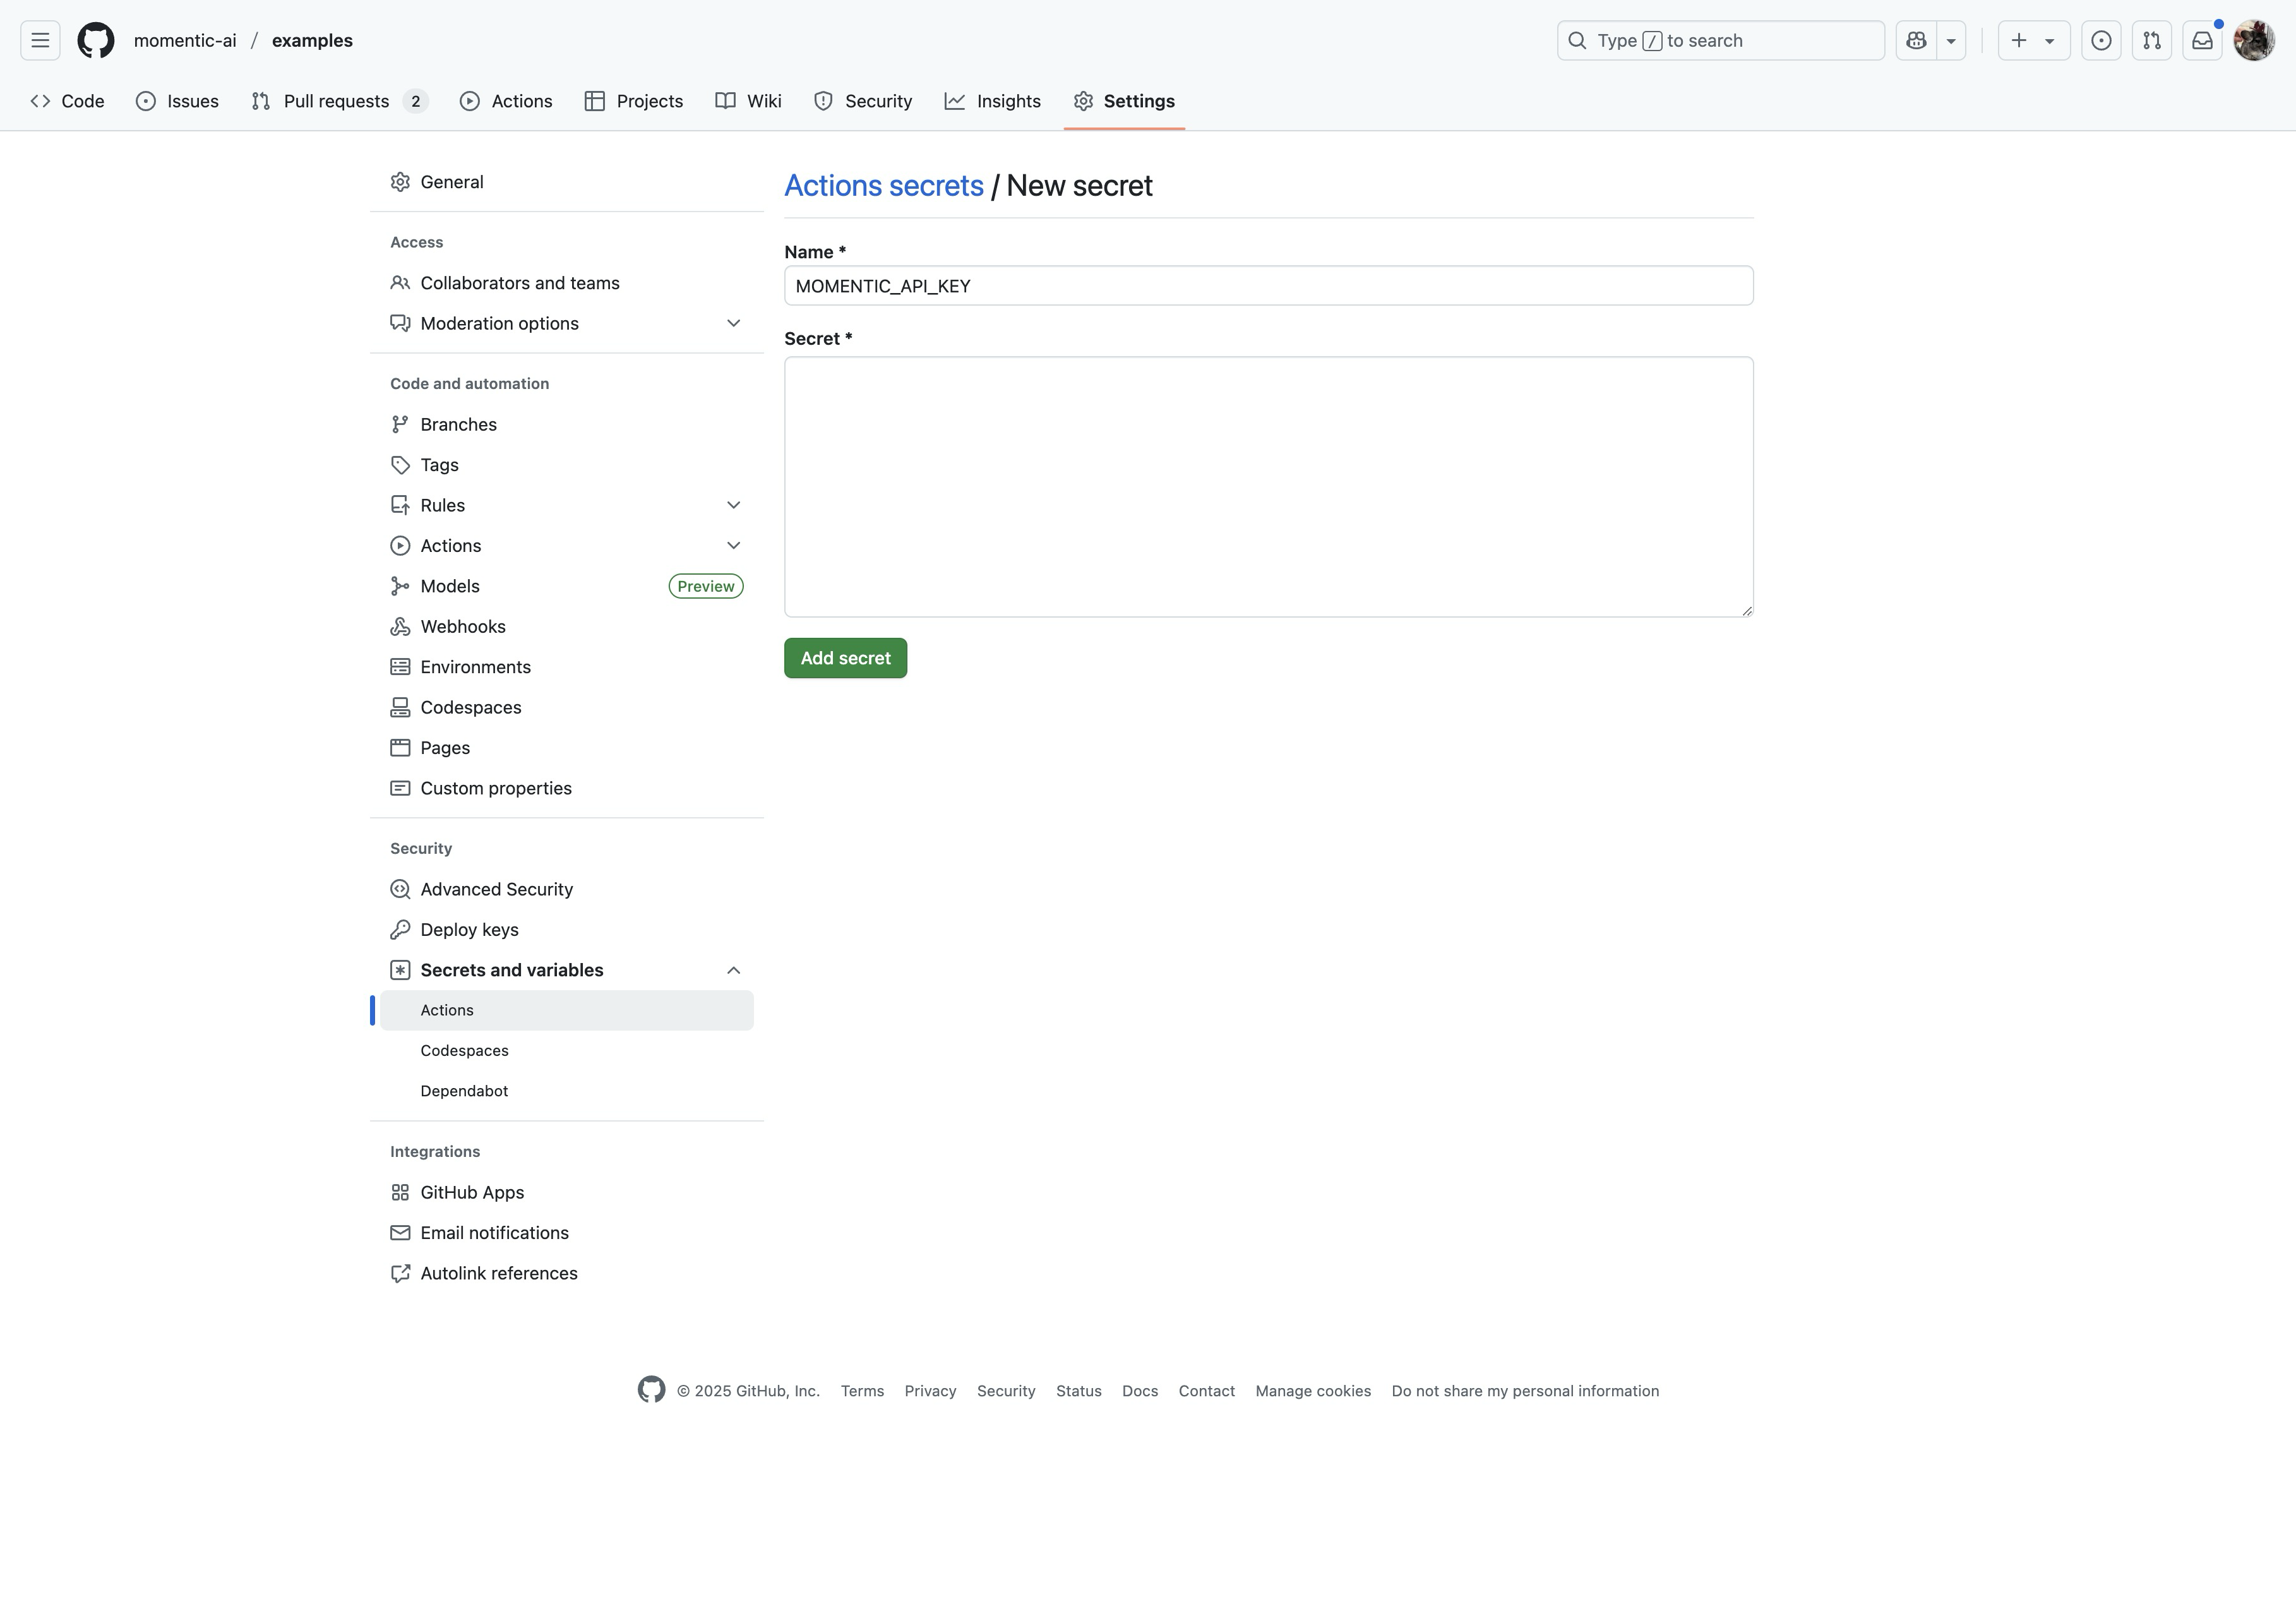Open the Insights tab
The height and width of the screenshot is (1599, 2296).
point(993,101)
